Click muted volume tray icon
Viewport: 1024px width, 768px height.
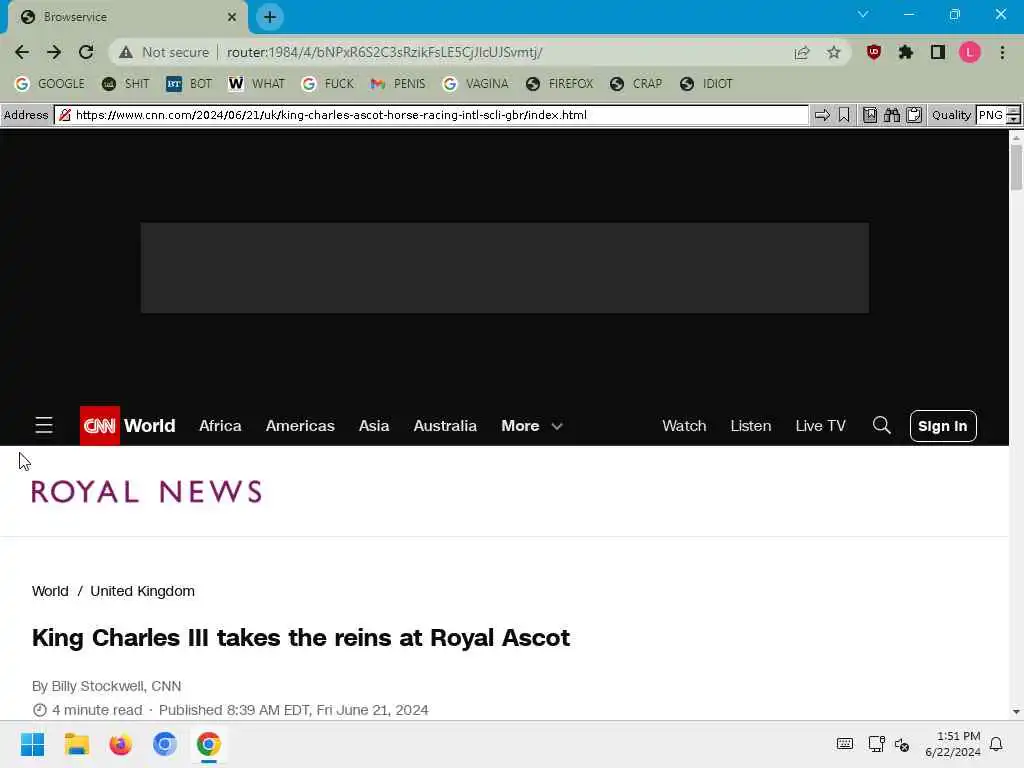pos(902,744)
